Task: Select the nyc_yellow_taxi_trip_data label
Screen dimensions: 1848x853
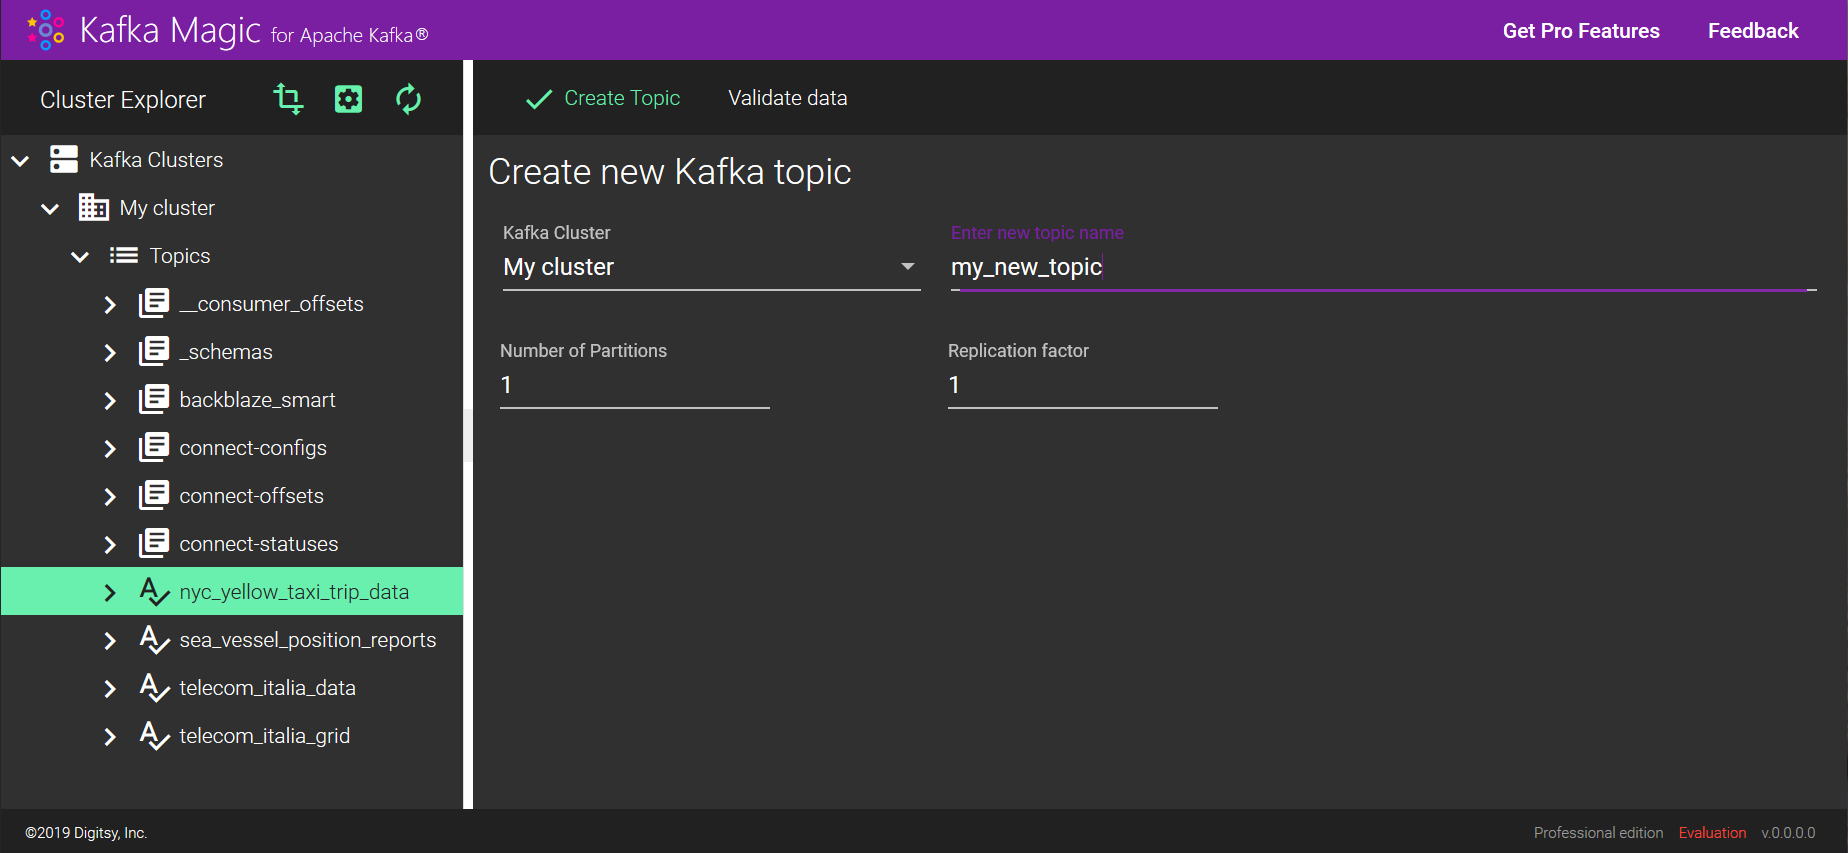Action: click(x=294, y=592)
